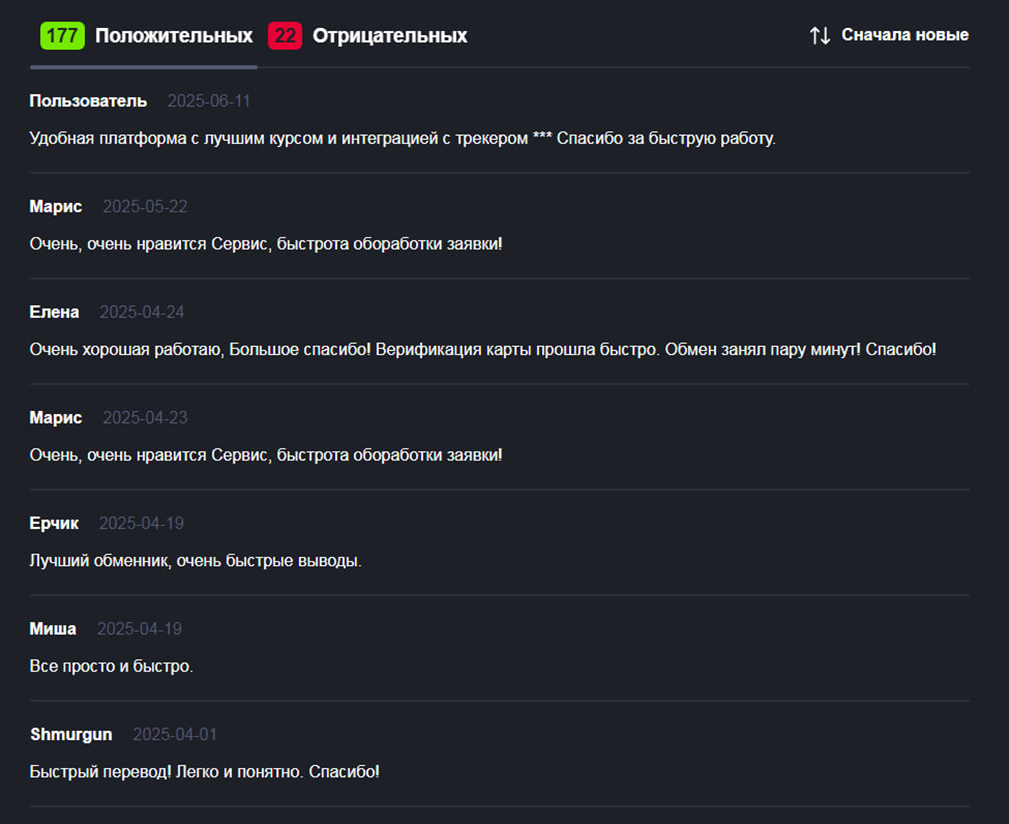Click the username "Shmurgun"
Screen dimensions: 1009x824
tap(71, 735)
